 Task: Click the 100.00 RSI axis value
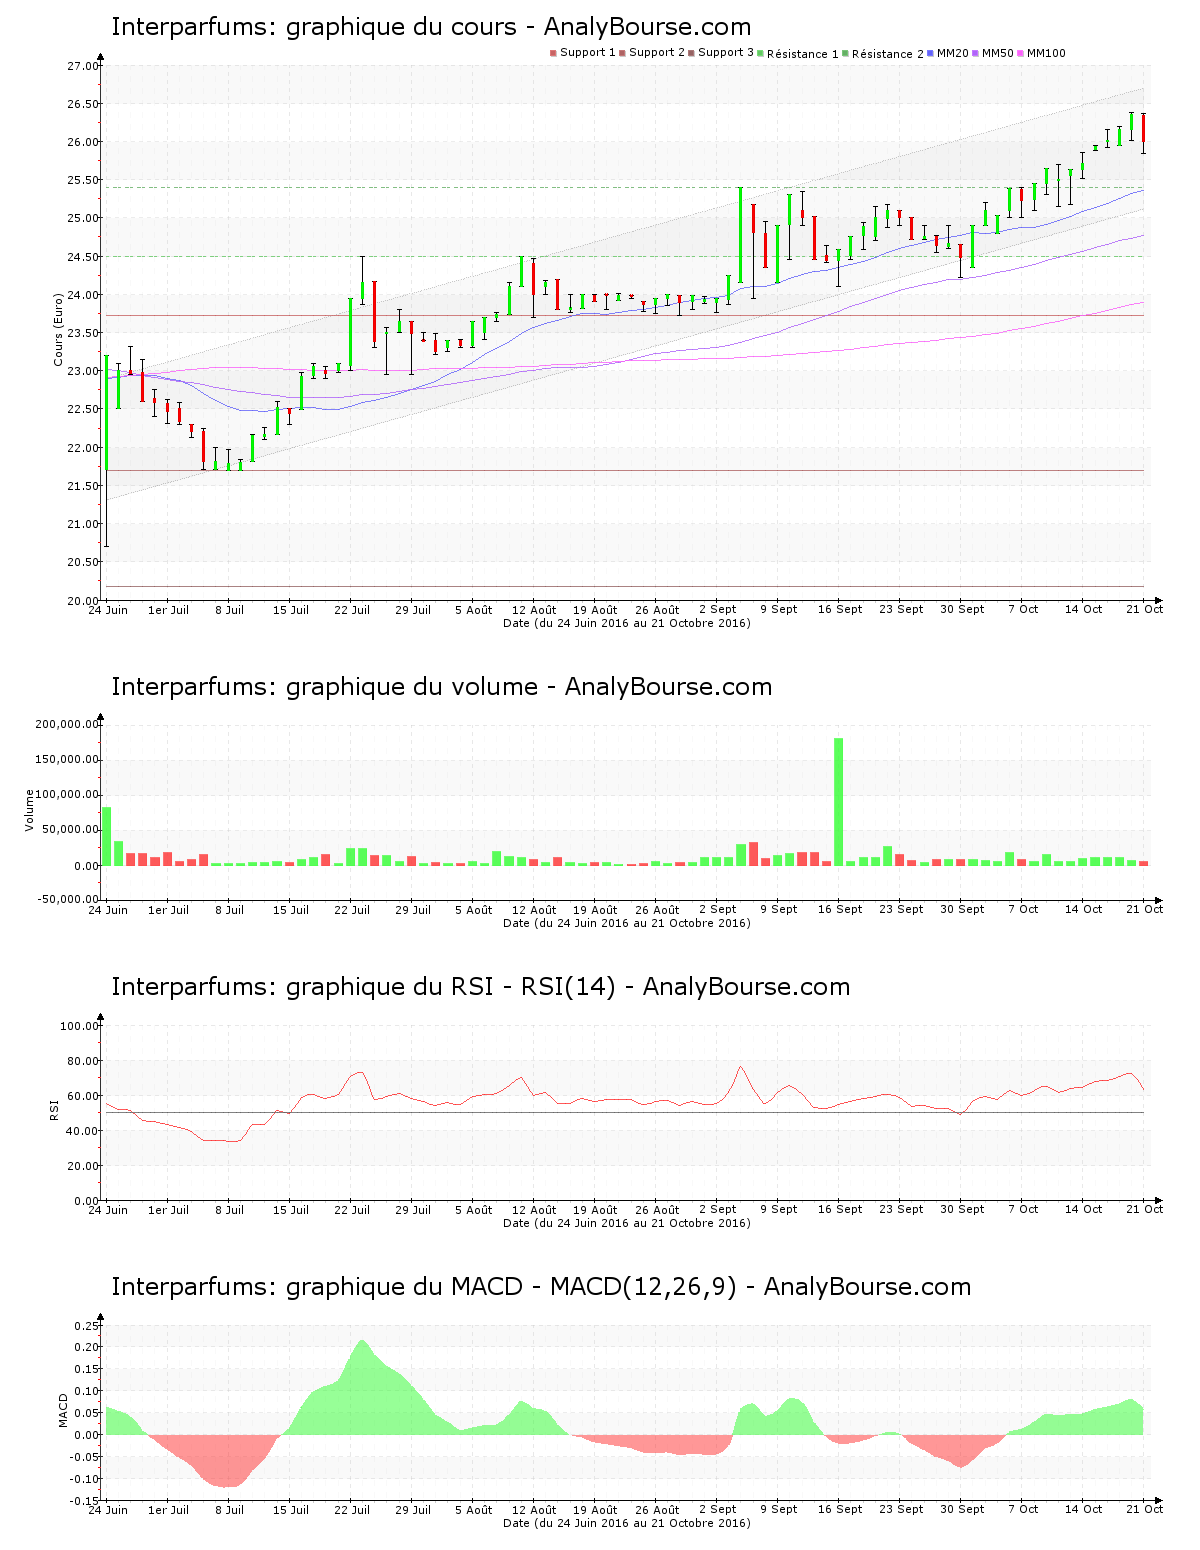[x=80, y=1026]
